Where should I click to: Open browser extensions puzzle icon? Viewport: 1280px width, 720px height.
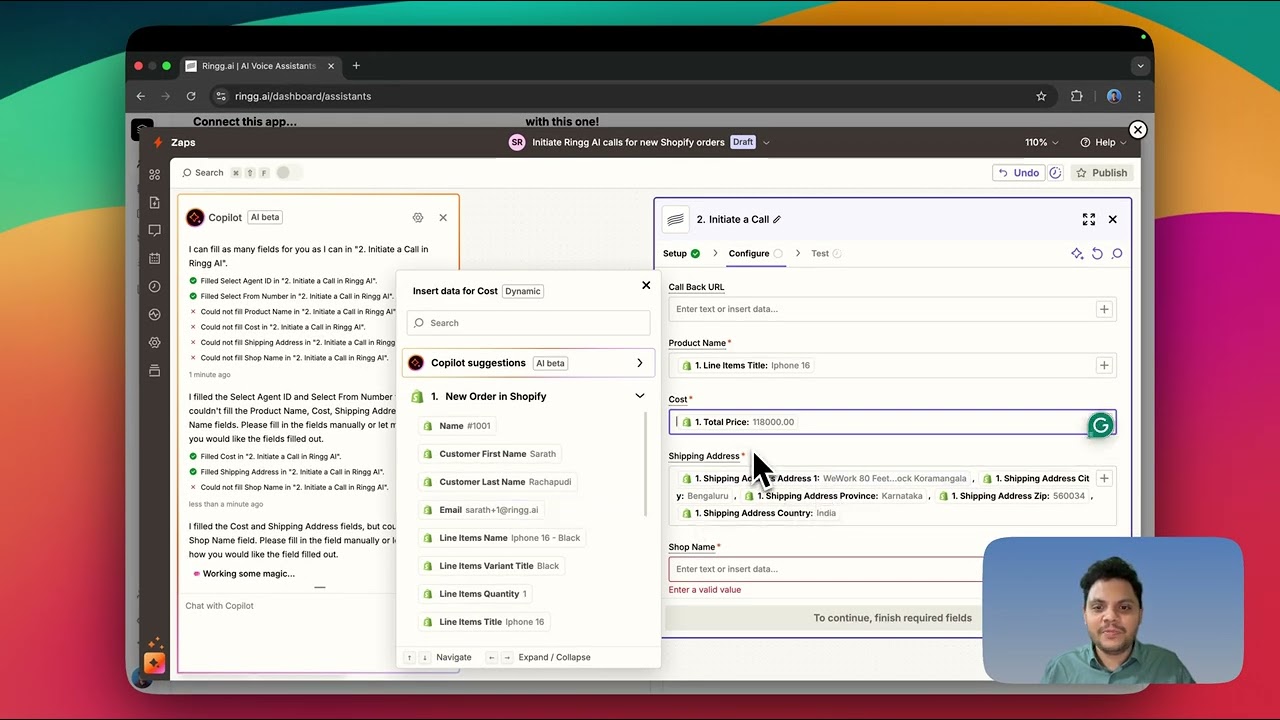(1077, 96)
